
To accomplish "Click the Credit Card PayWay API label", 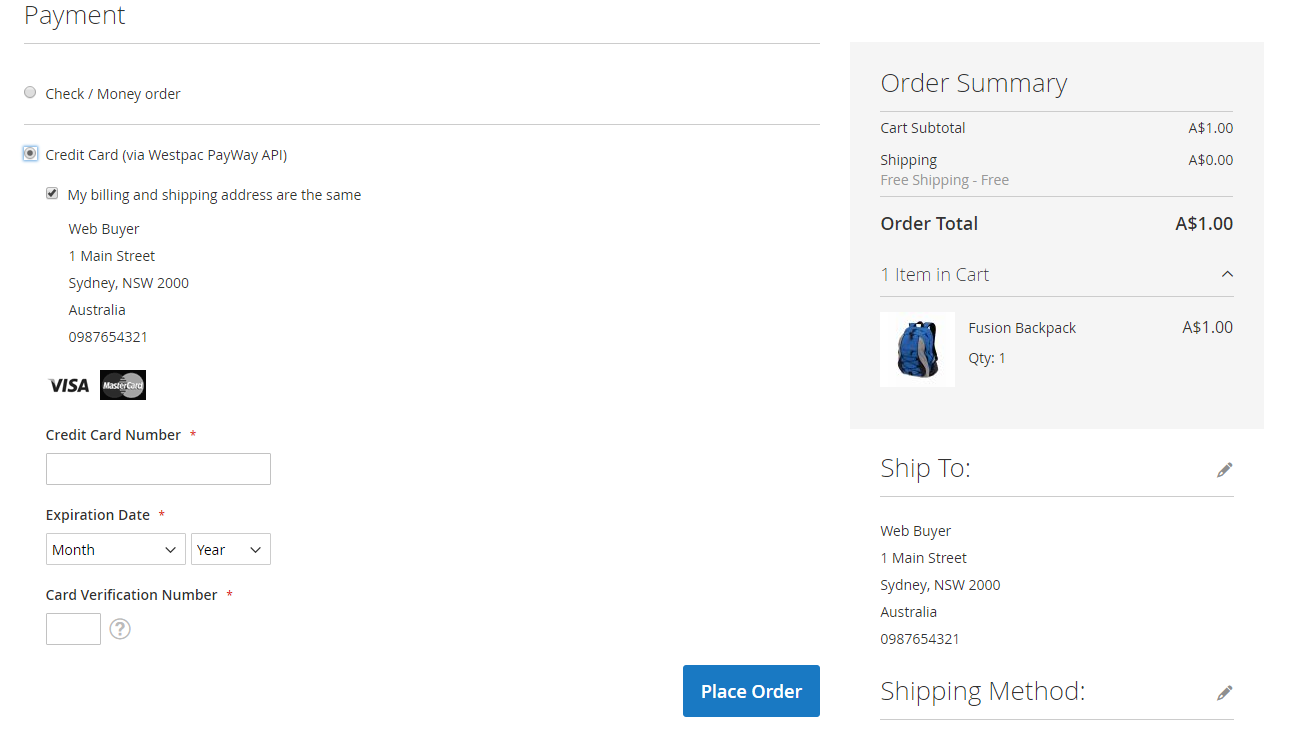I will coord(166,155).
